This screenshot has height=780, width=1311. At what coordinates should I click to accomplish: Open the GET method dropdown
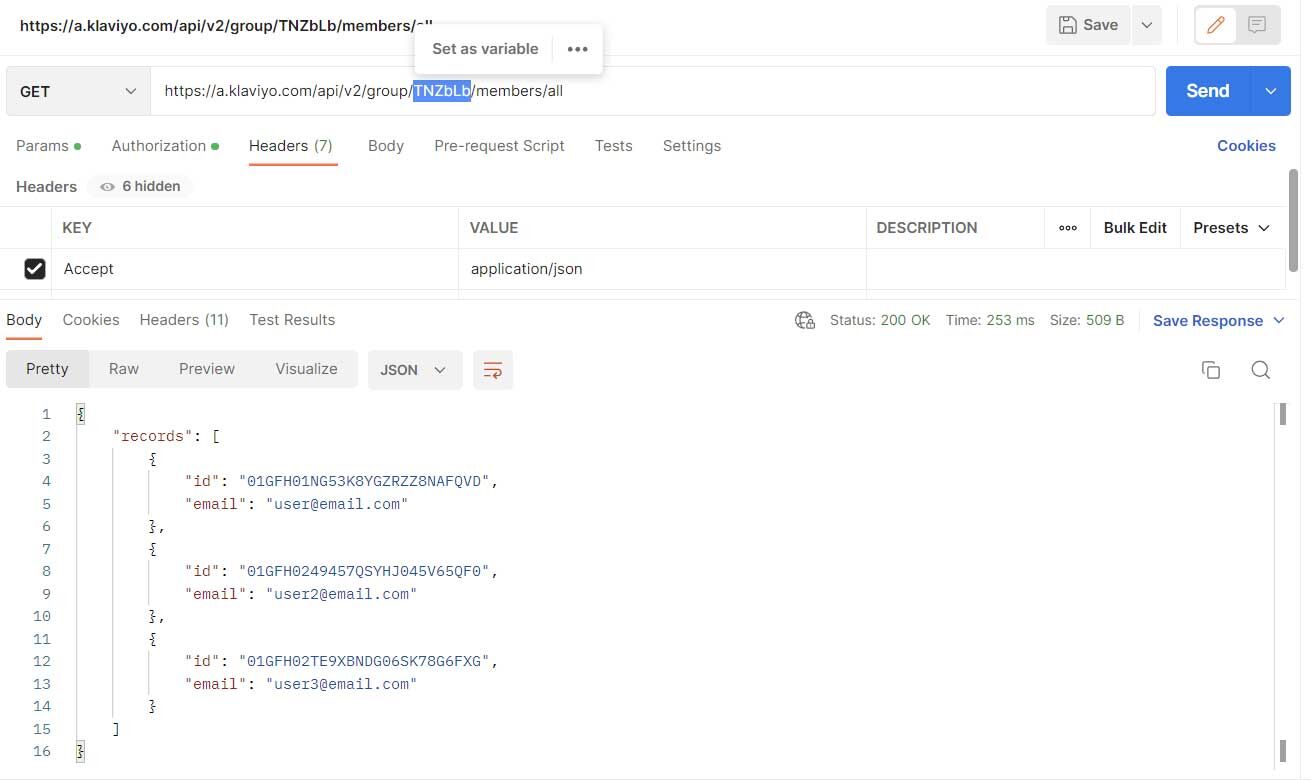point(78,91)
